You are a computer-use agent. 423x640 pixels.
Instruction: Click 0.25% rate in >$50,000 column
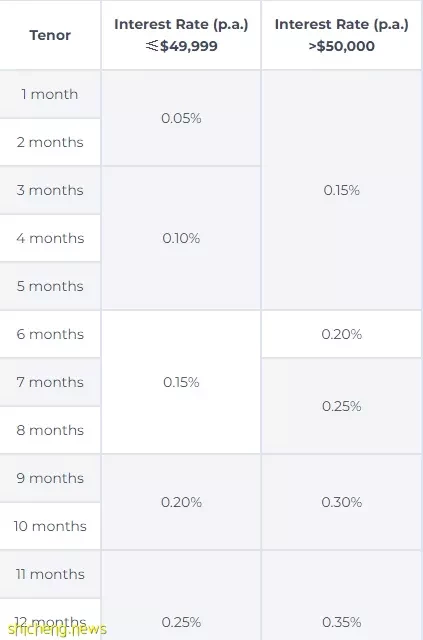pyautogui.click(x=341, y=406)
